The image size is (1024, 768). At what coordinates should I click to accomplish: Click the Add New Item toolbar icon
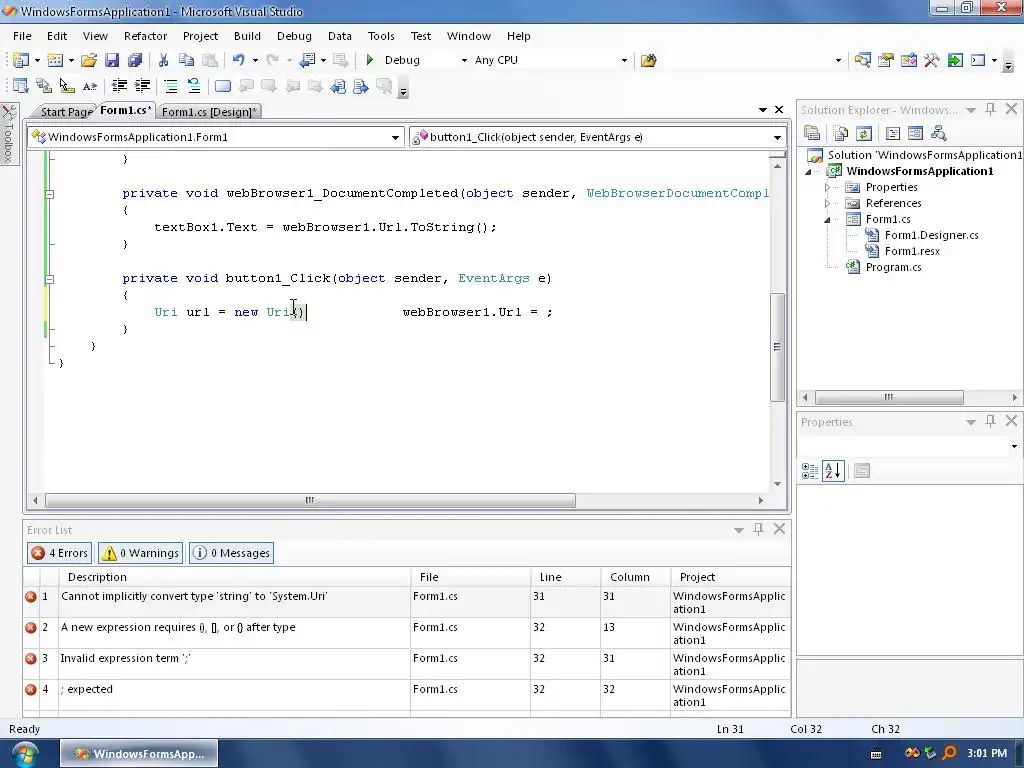(55, 60)
